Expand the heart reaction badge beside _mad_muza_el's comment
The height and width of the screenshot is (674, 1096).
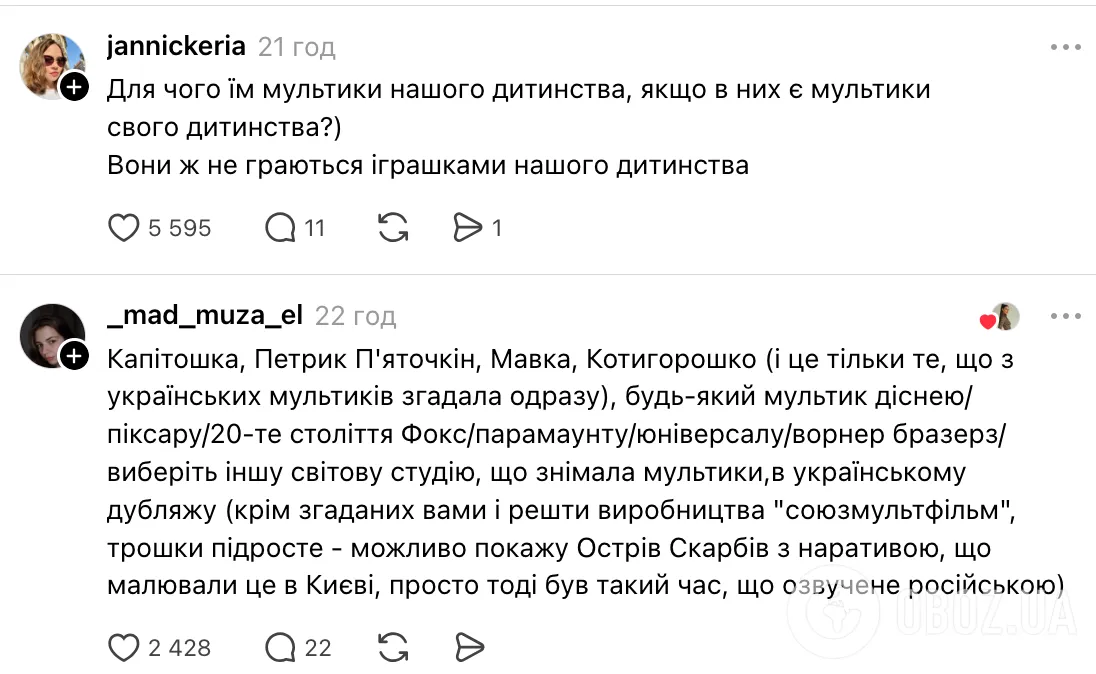pyautogui.click(x=996, y=316)
